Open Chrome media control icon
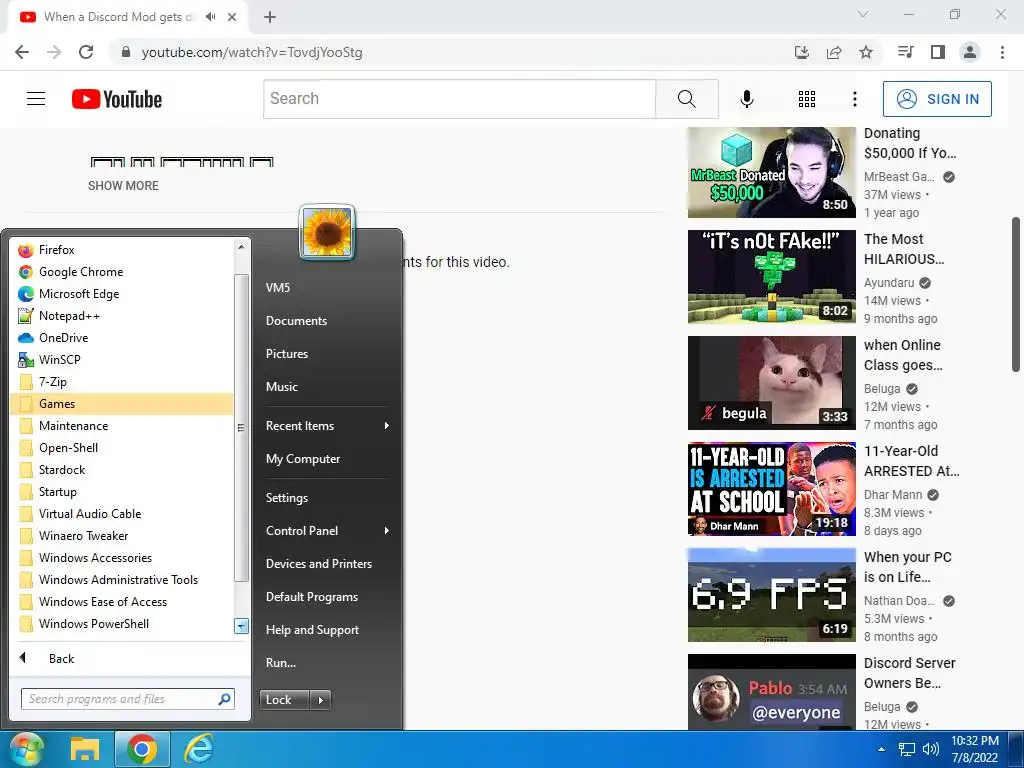This screenshot has width=1024, height=768. 905,52
